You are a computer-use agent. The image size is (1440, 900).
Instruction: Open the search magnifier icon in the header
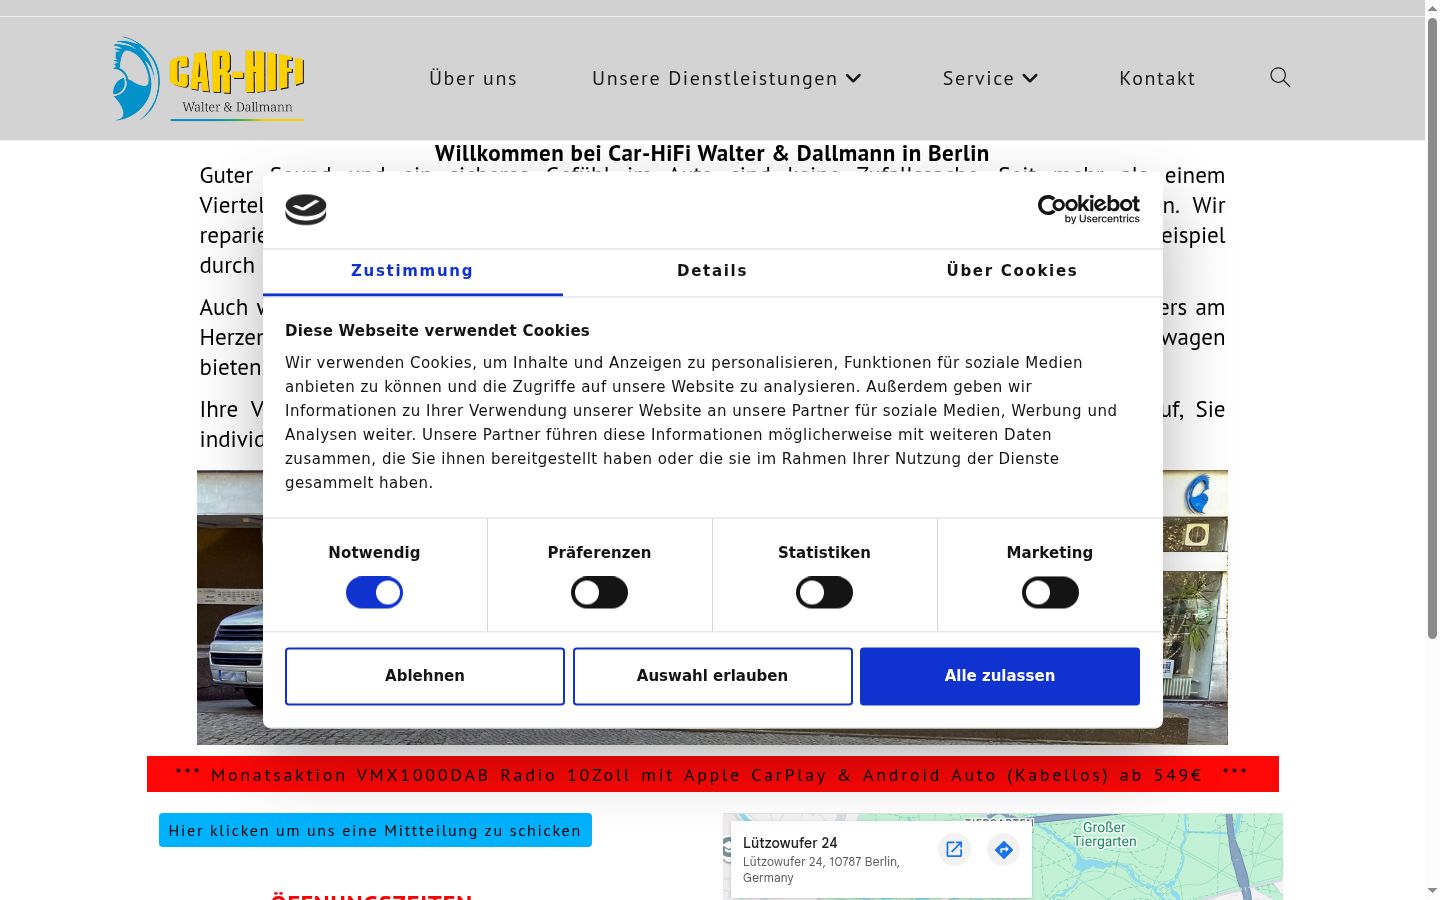pyautogui.click(x=1280, y=78)
